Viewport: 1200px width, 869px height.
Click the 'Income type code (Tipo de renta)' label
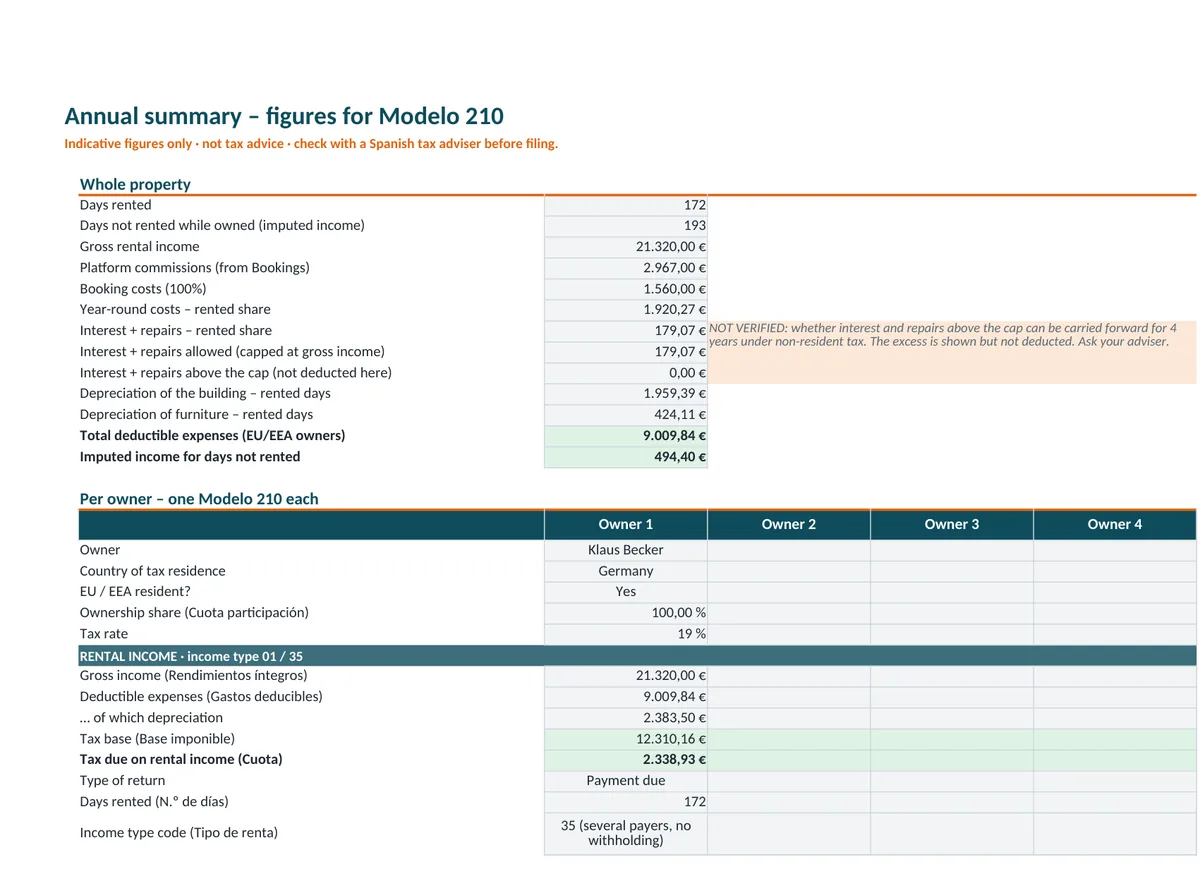coord(179,833)
